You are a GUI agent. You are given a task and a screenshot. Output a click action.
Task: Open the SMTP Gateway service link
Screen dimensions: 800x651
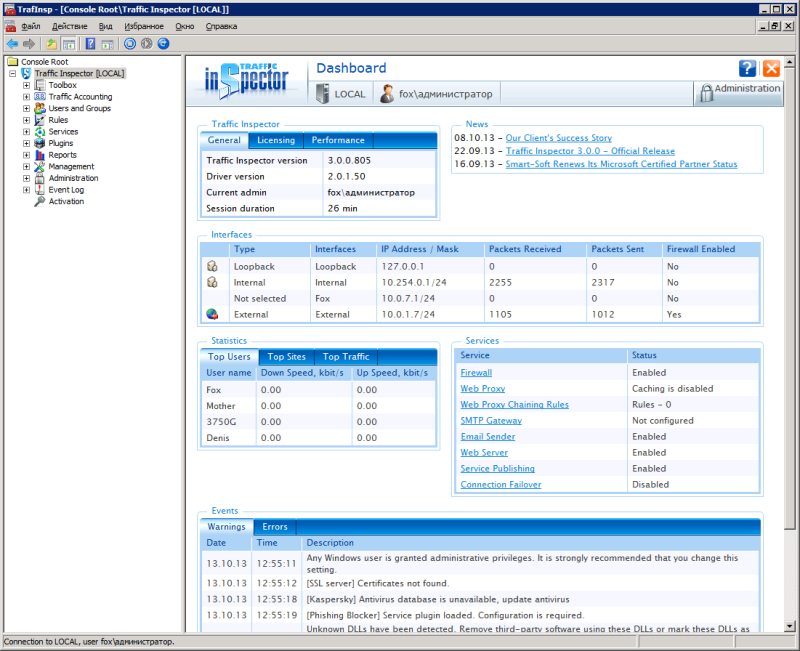(491, 420)
